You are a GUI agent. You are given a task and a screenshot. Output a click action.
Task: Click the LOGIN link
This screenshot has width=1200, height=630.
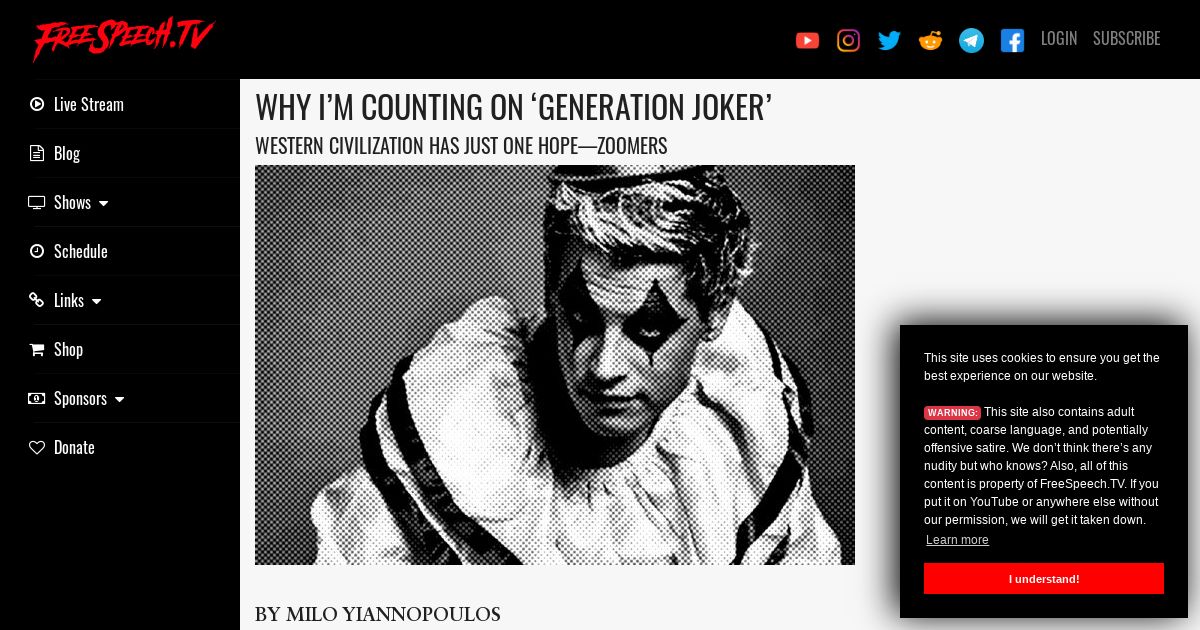coord(1059,38)
